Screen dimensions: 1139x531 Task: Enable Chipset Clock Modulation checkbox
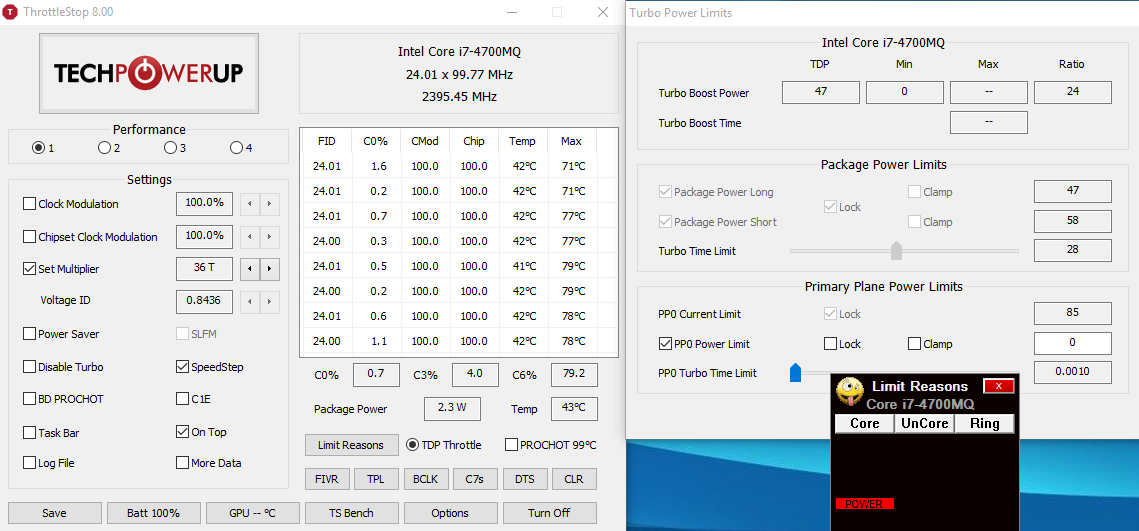29,237
